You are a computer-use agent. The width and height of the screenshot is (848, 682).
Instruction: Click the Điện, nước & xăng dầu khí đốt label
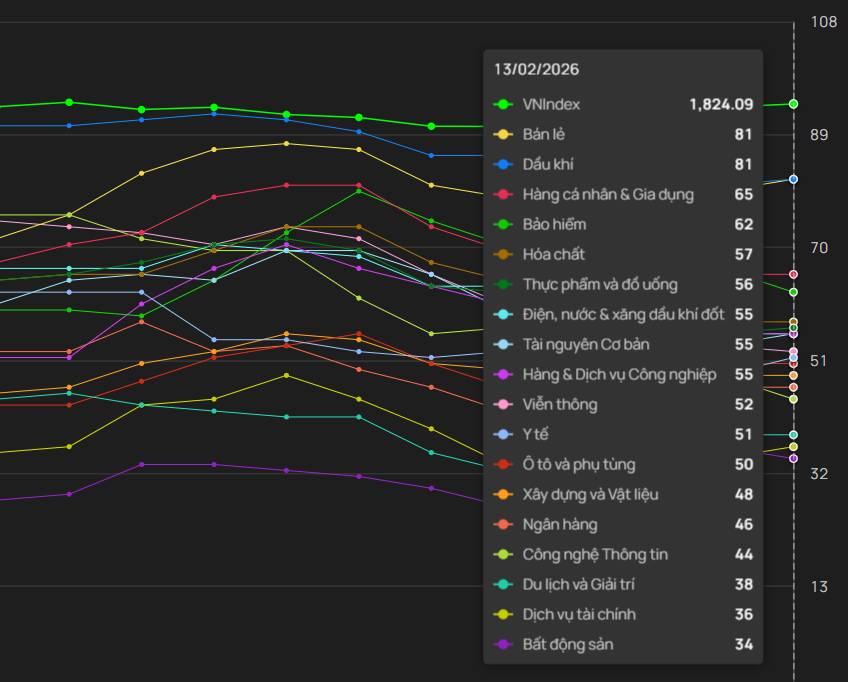pyautogui.click(x=623, y=315)
